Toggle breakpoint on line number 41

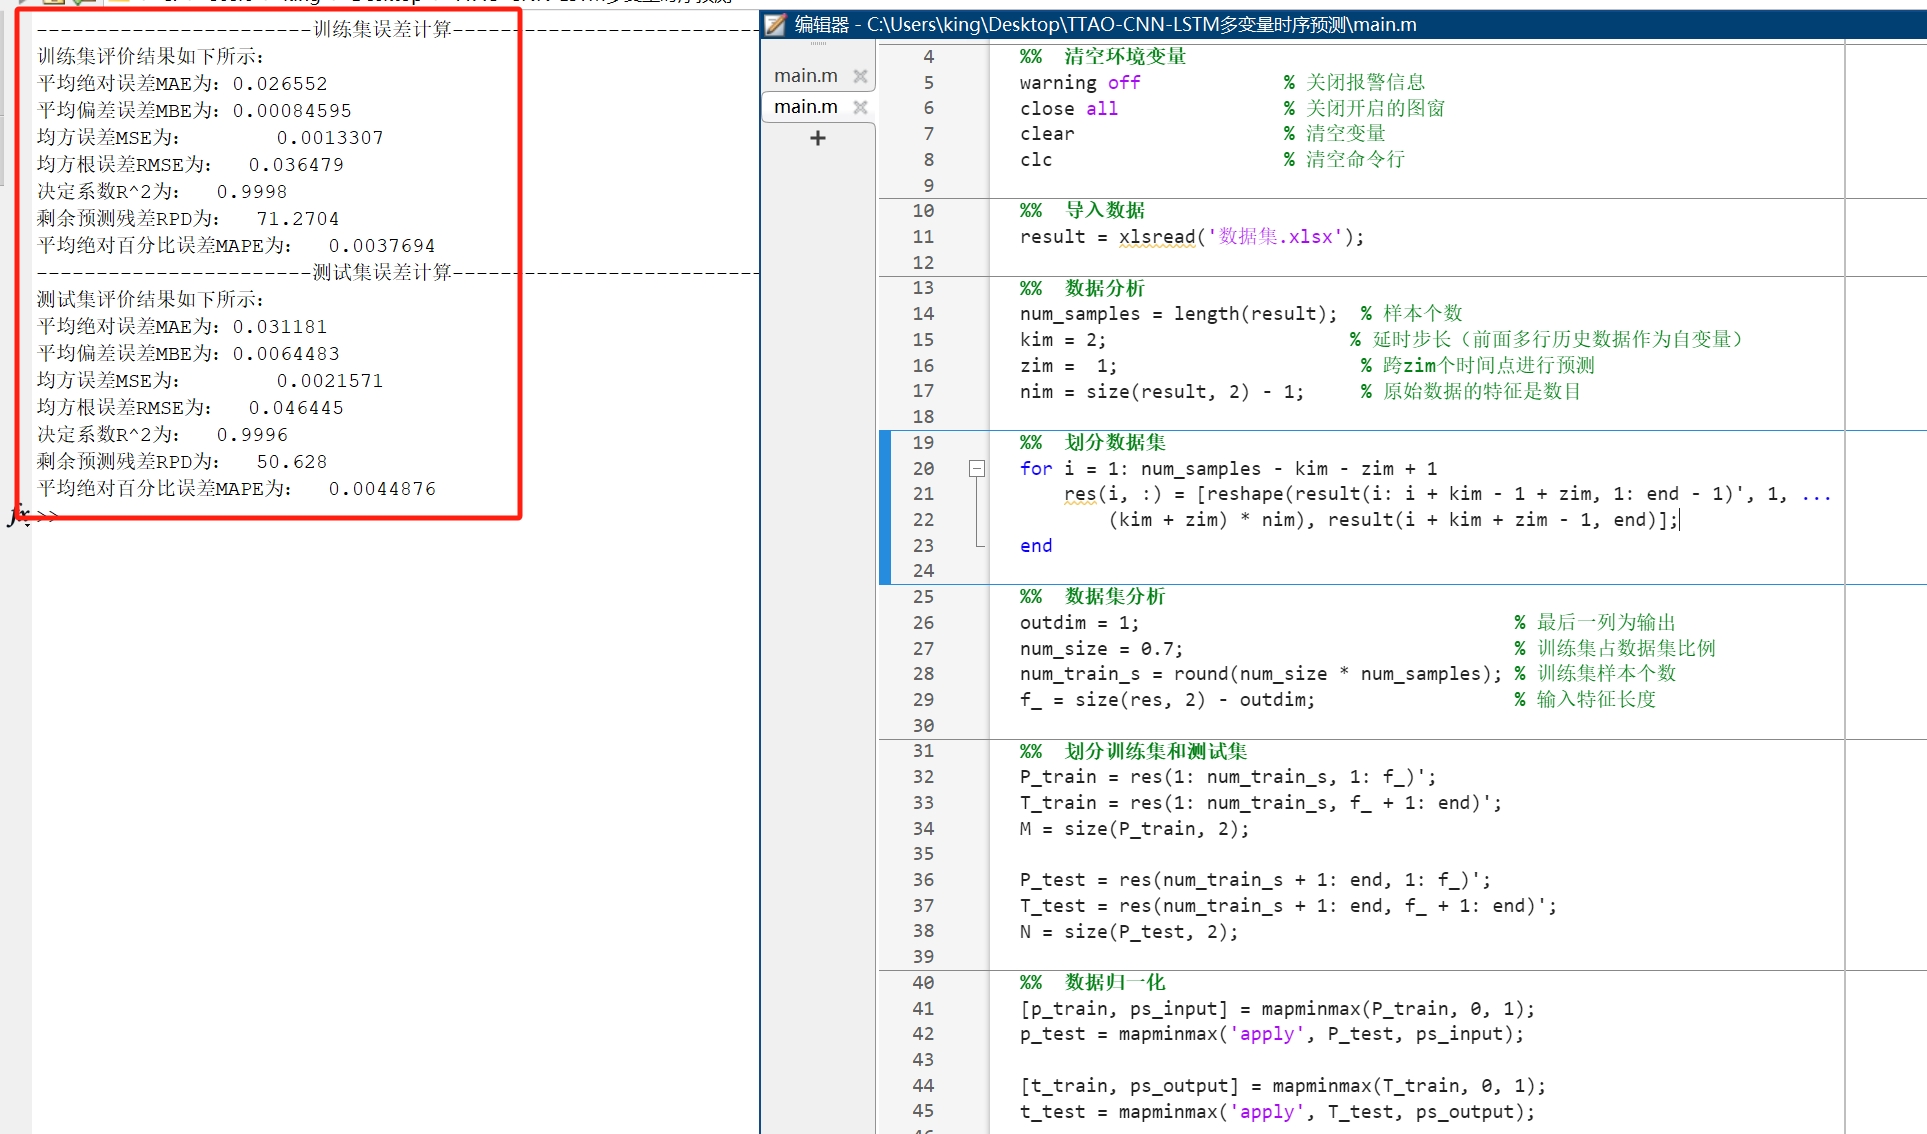923,1009
